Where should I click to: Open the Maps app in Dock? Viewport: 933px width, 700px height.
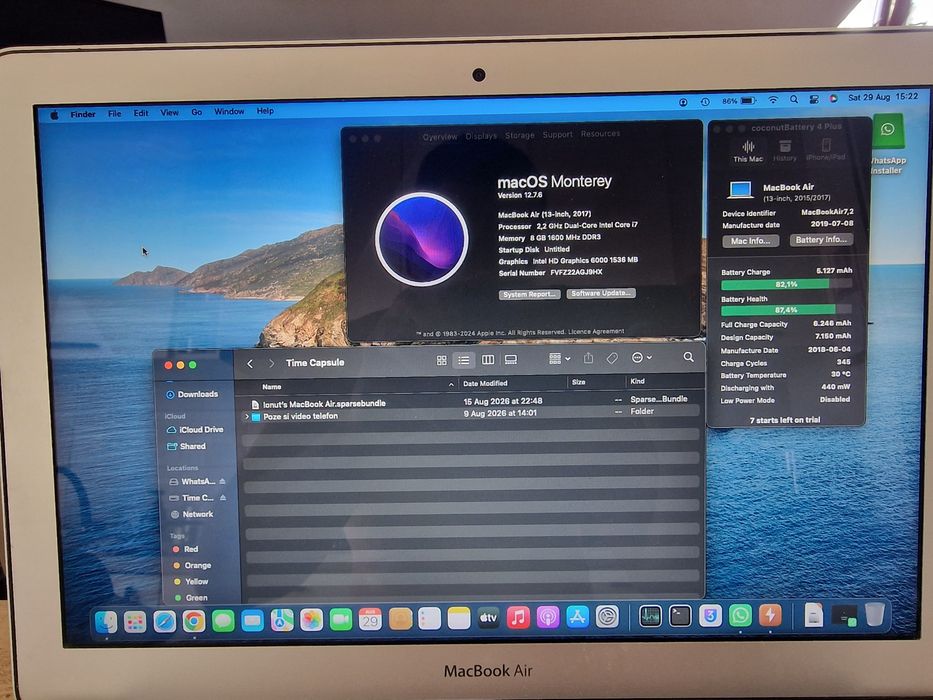coord(282,621)
